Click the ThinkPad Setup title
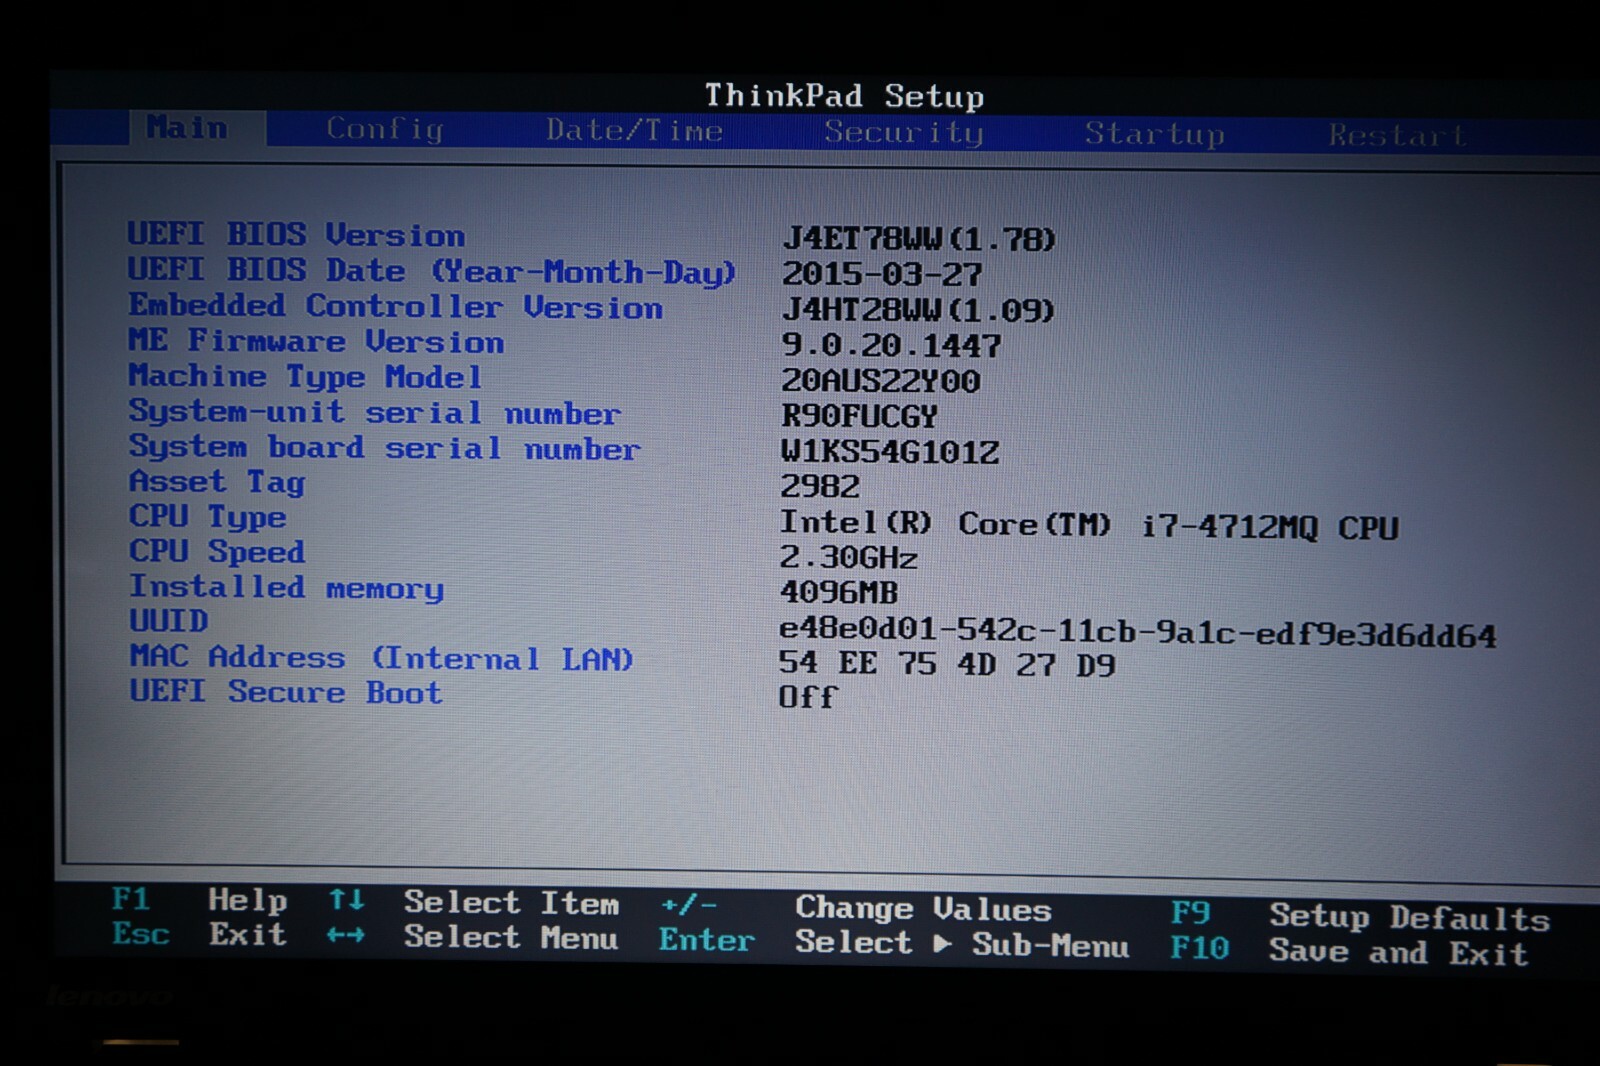 (845, 96)
